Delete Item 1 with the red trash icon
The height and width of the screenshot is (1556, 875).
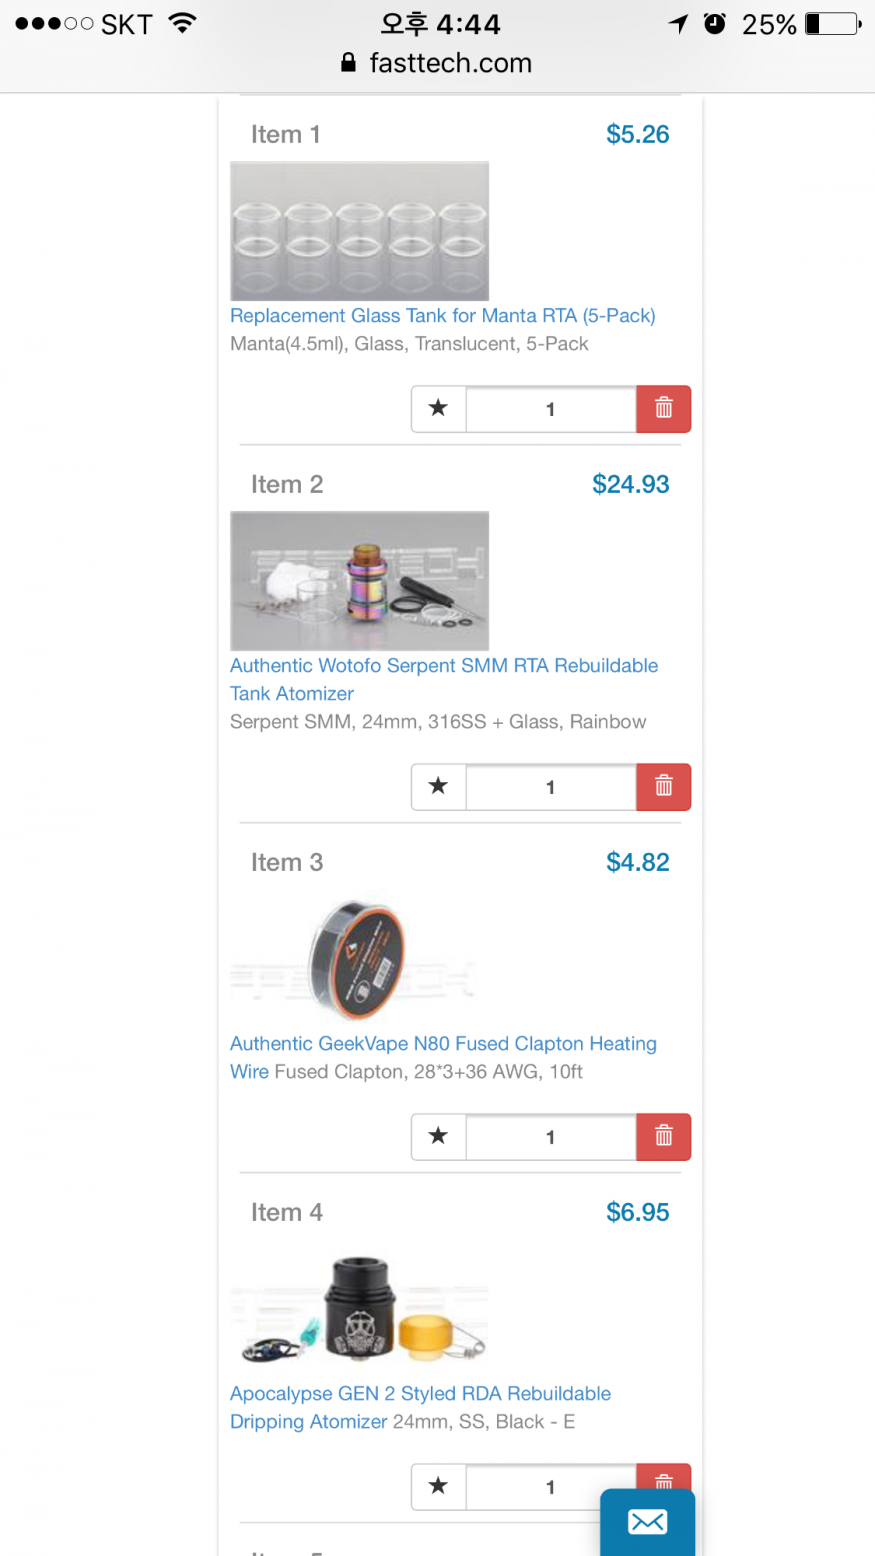click(663, 409)
